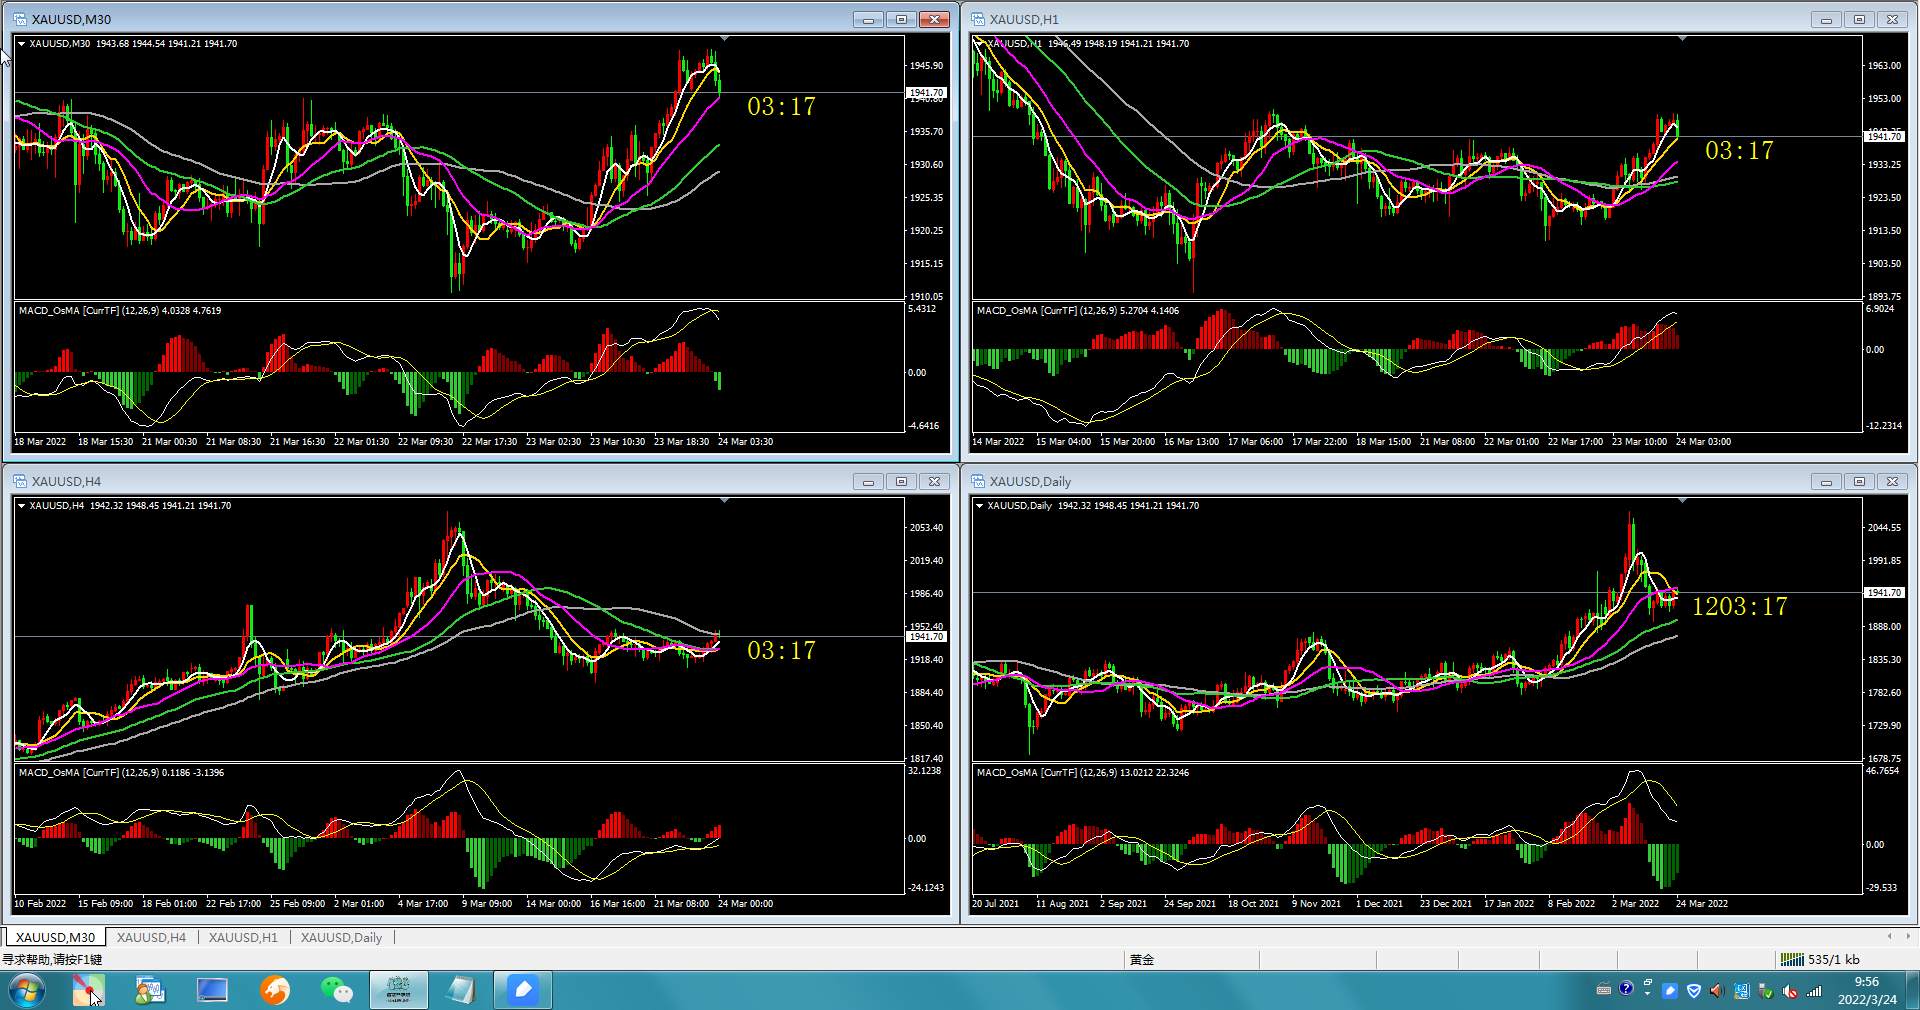Click the 1941.70 price tag on Daily chart
Image resolution: width=1920 pixels, height=1010 pixels.
pos(1884,592)
